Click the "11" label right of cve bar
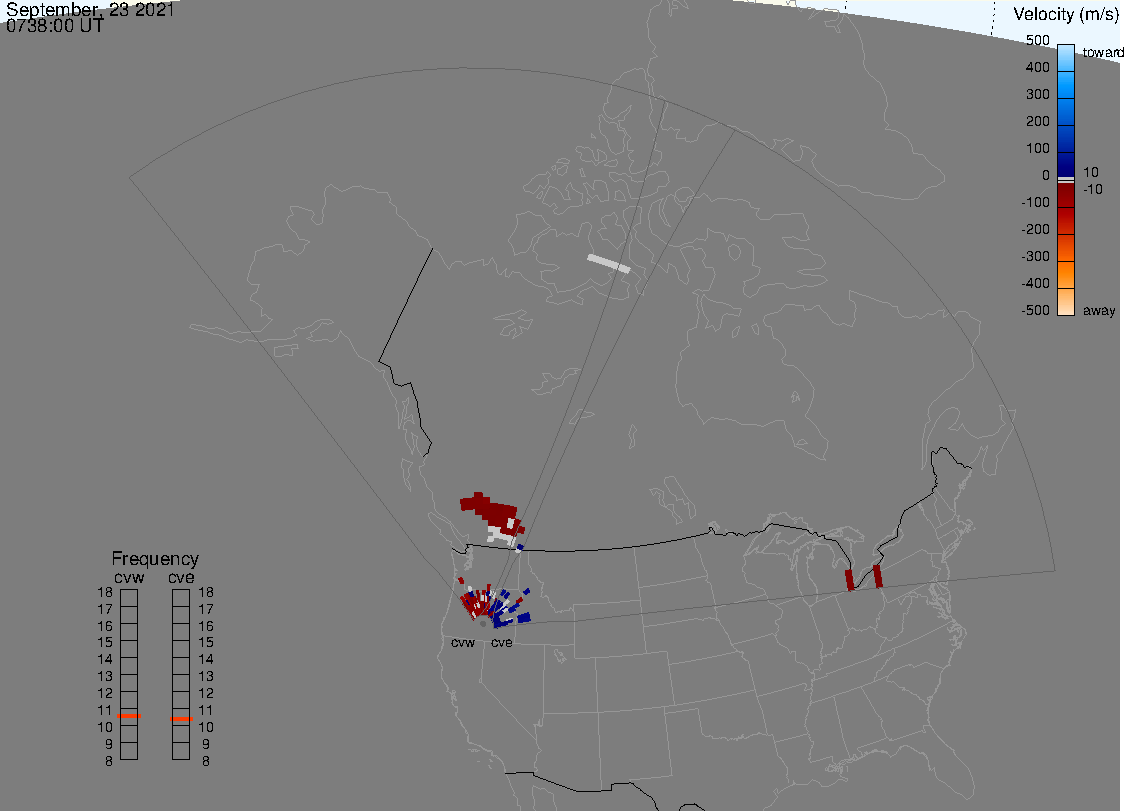 point(206,710)
